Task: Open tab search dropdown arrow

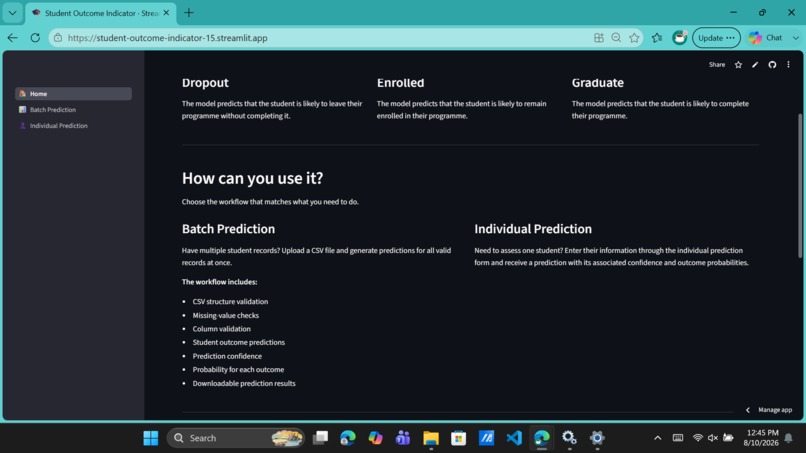Action: 12,13
